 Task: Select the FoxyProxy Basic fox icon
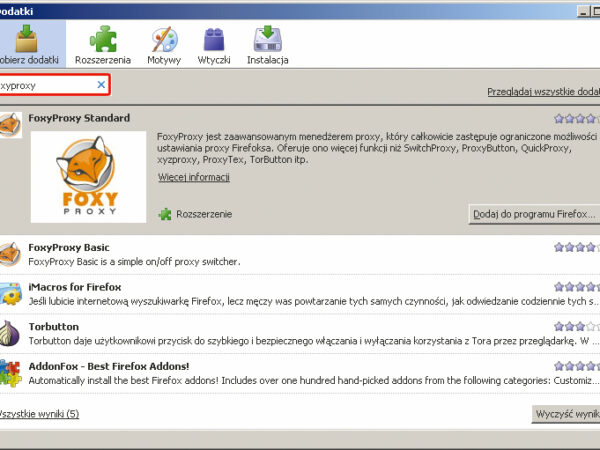[9, 254]
